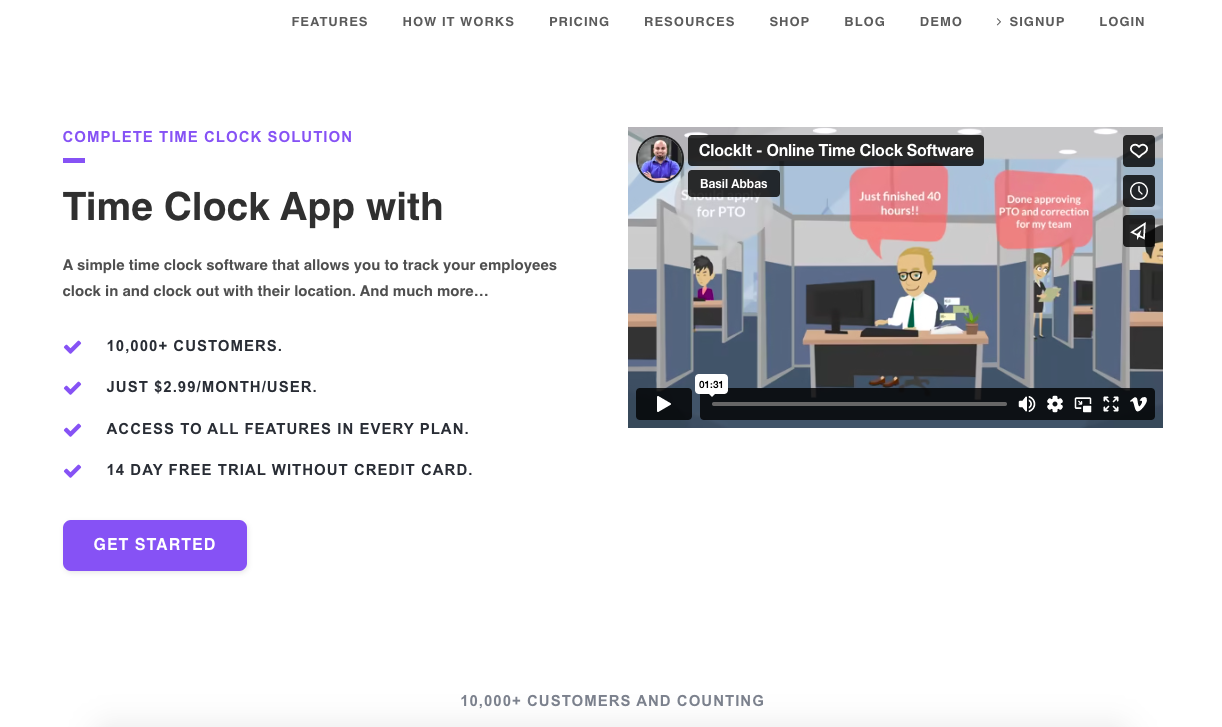The width and height of the screenshot is (1222, 727).
Task: Click Basil Abbas profile avatar
Action: [660, 159]
